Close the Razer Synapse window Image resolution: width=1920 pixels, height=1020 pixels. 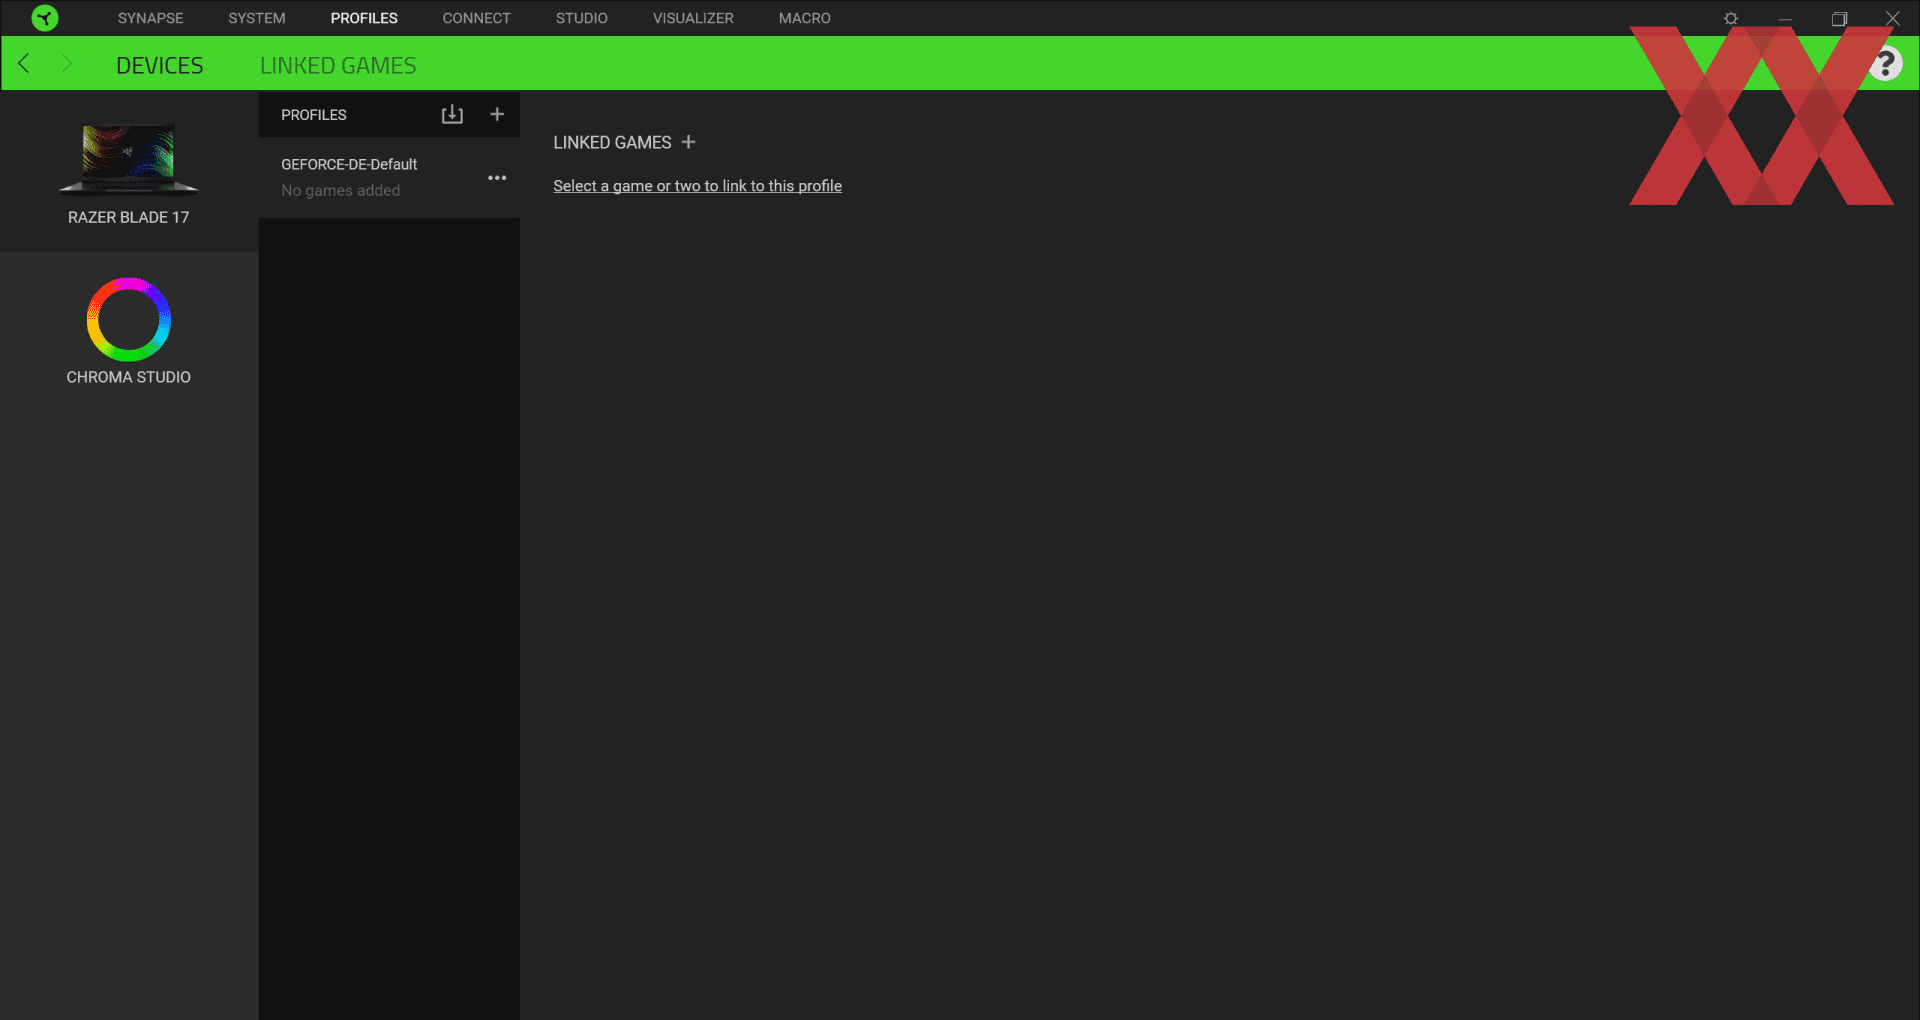tap(1893, 18)
